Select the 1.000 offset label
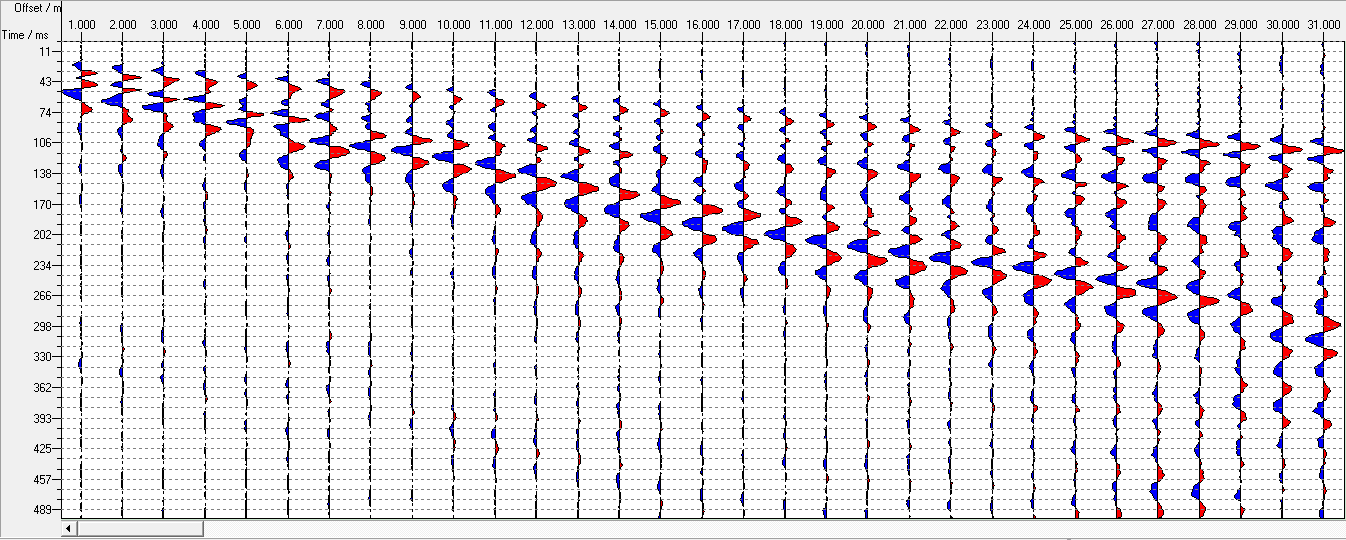 click(x=81, y=23)
